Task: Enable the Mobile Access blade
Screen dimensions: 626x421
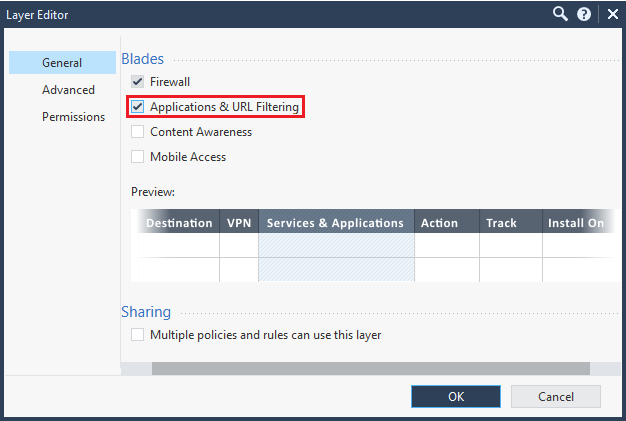Action: click(137, 156)
